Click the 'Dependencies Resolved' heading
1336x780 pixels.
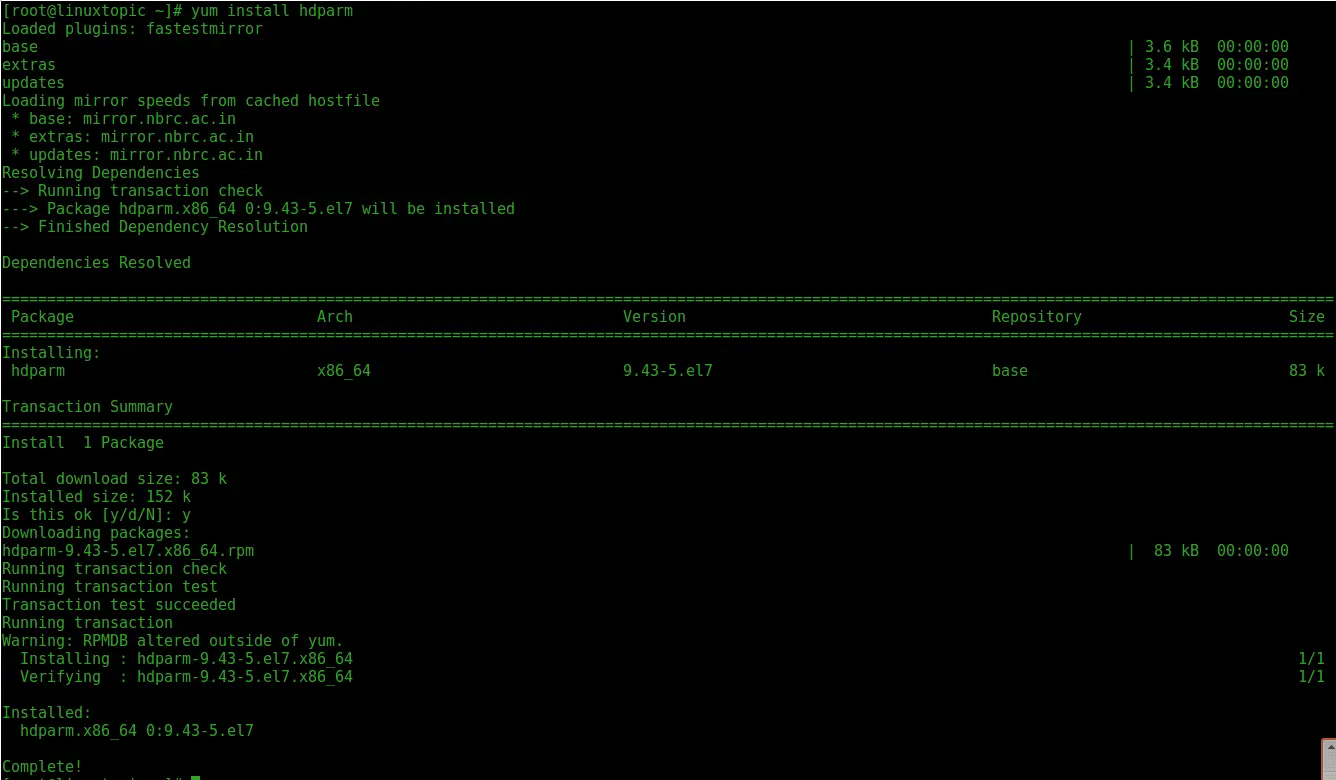coord(96,262)
